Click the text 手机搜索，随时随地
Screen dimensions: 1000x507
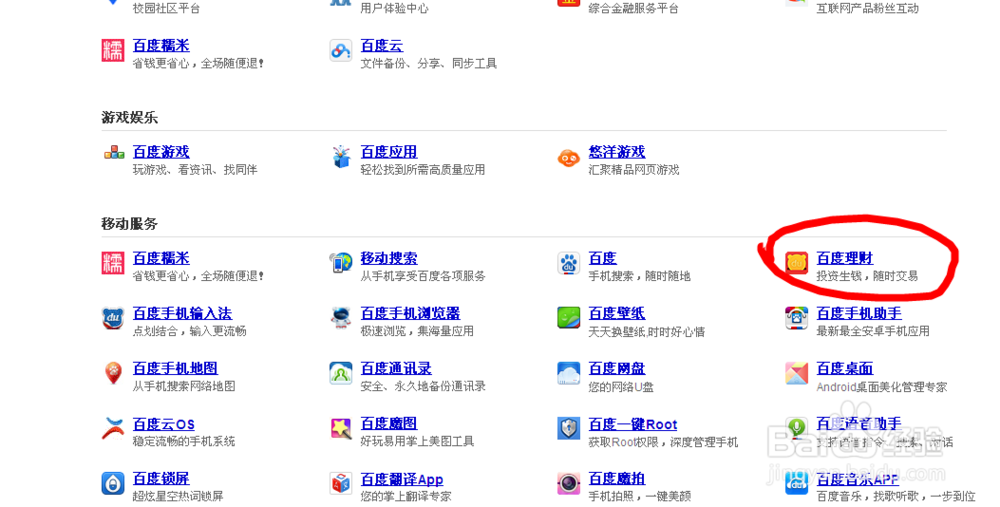(x=639, y=276)
